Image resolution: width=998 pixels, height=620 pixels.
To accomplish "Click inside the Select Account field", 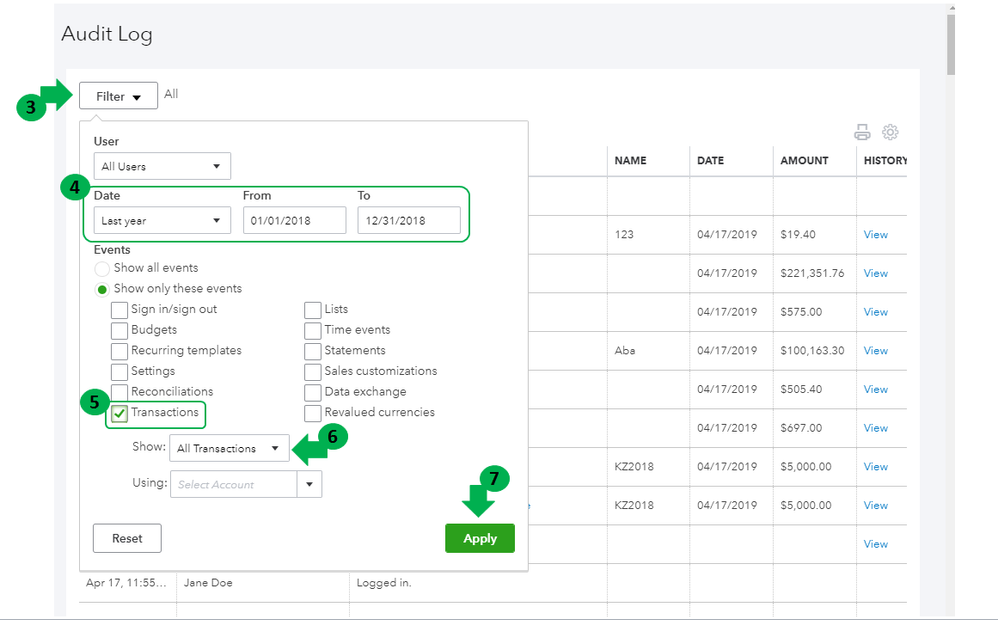I will click(234, 484).
